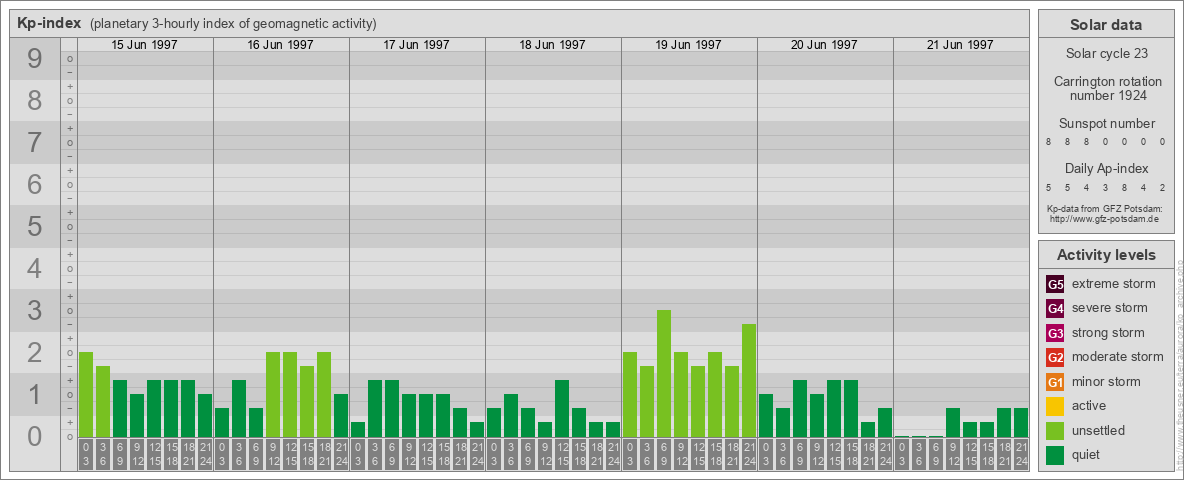Click the 'severe storm' legend label
Viewport: 1184px width, 480px height.
pos(1110,309)
